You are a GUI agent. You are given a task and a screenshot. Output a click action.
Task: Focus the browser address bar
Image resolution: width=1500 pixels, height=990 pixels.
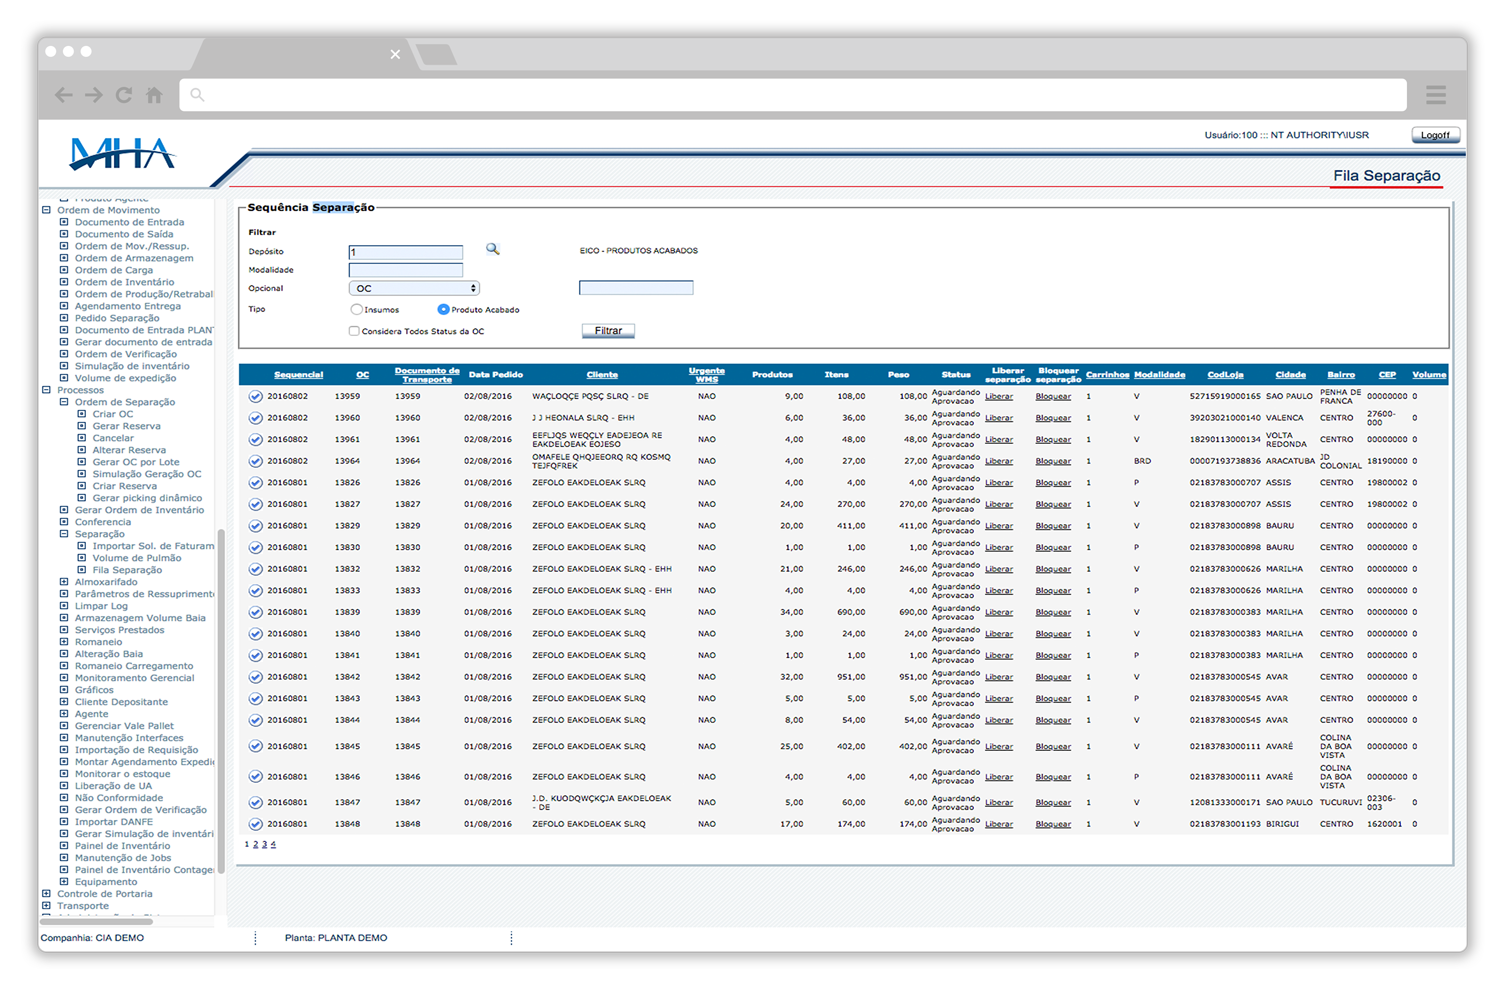(793, 95)
